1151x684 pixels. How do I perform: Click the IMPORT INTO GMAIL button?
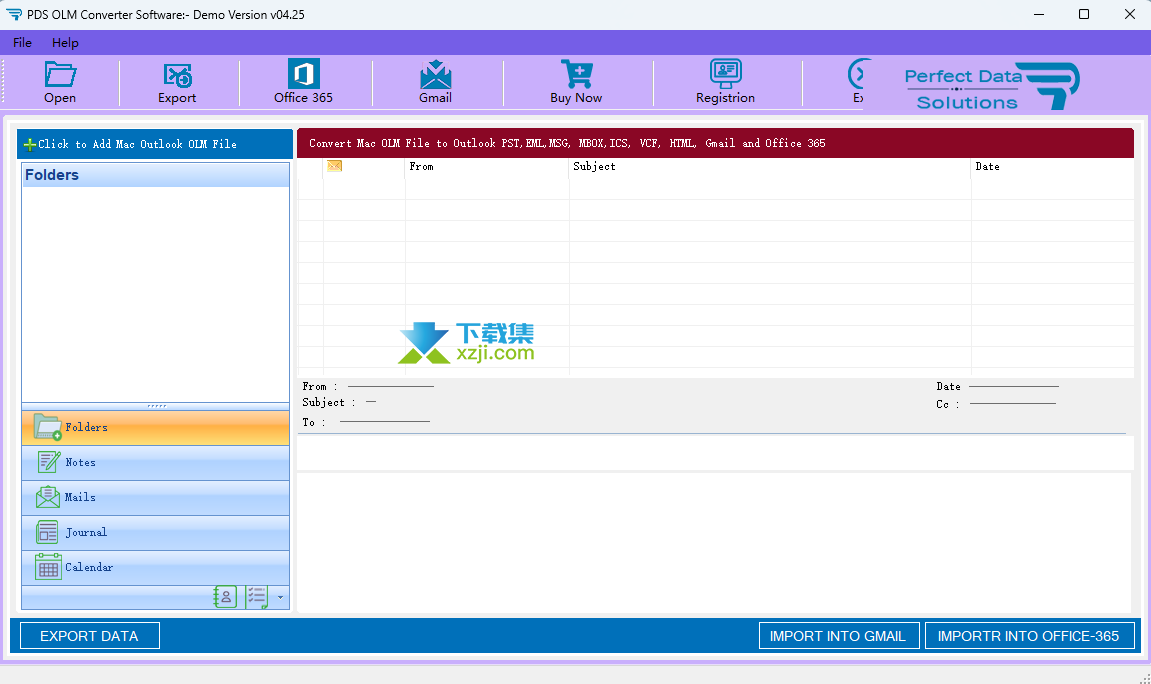[x=838, y=636]
